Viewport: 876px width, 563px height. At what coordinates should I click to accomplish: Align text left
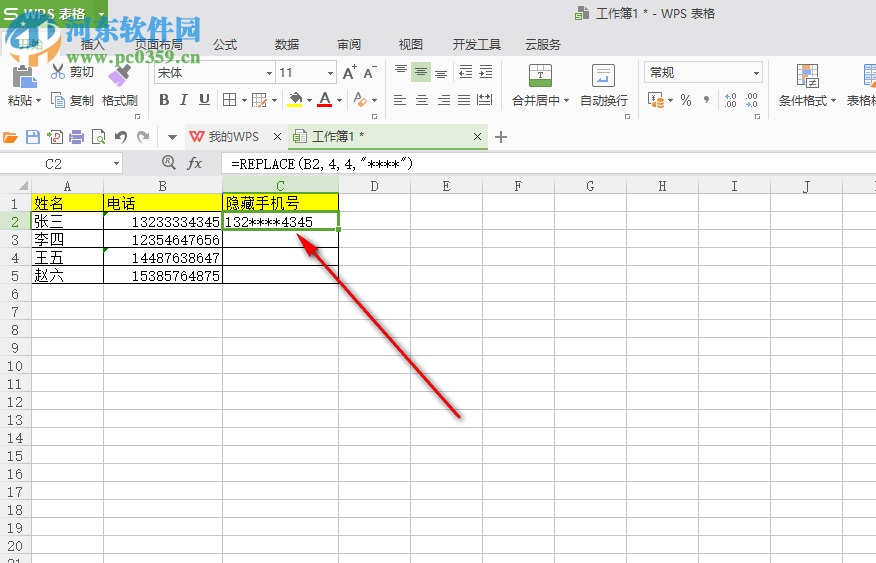pyautogui.click(x=399, y=100)
